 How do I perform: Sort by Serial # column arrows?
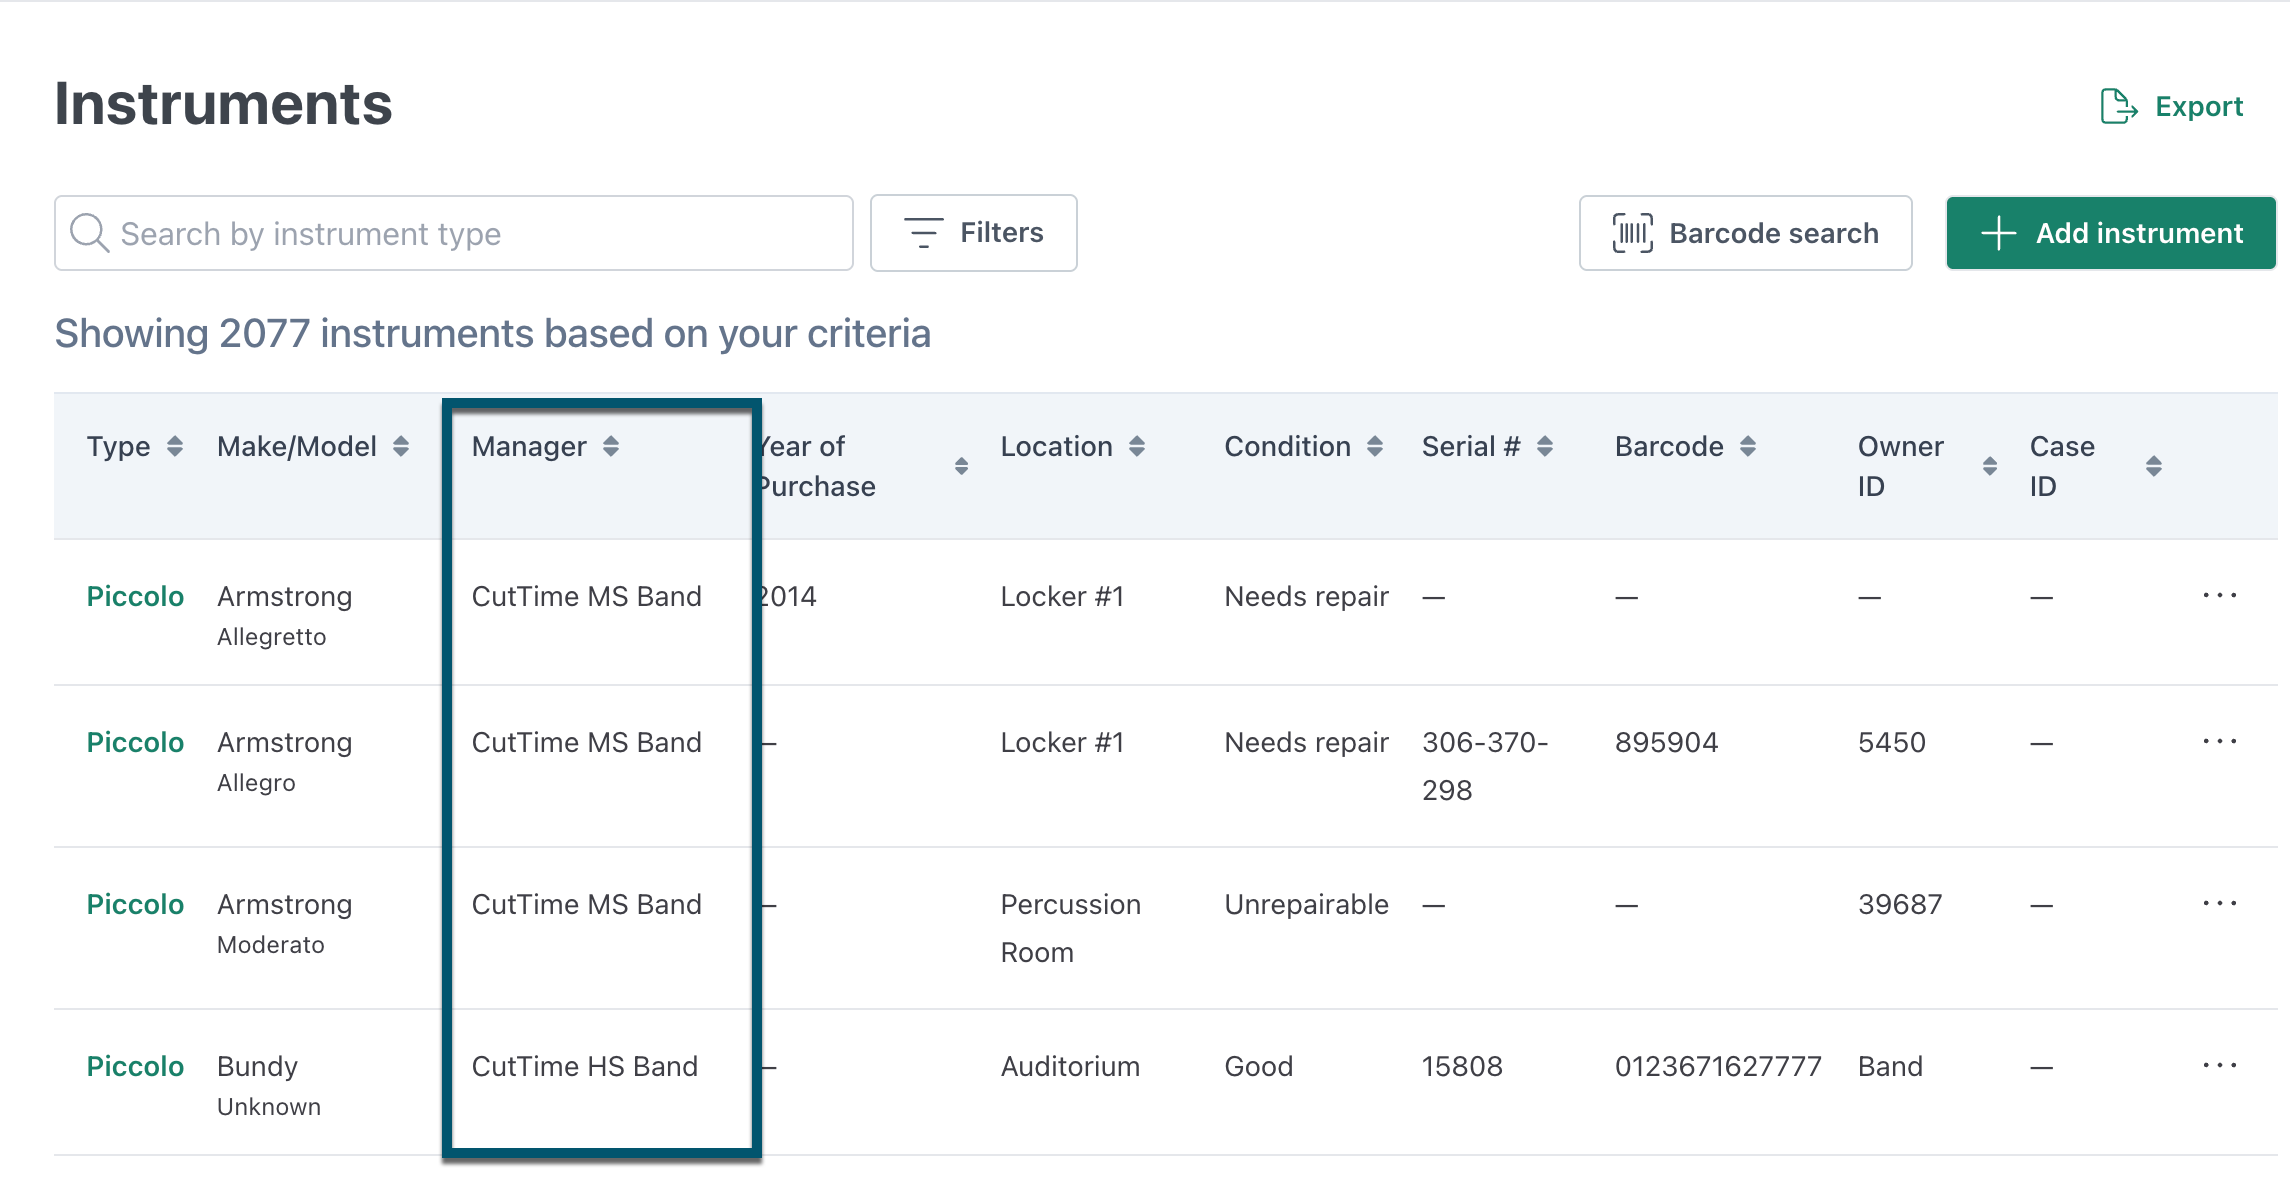point(1545,446)
